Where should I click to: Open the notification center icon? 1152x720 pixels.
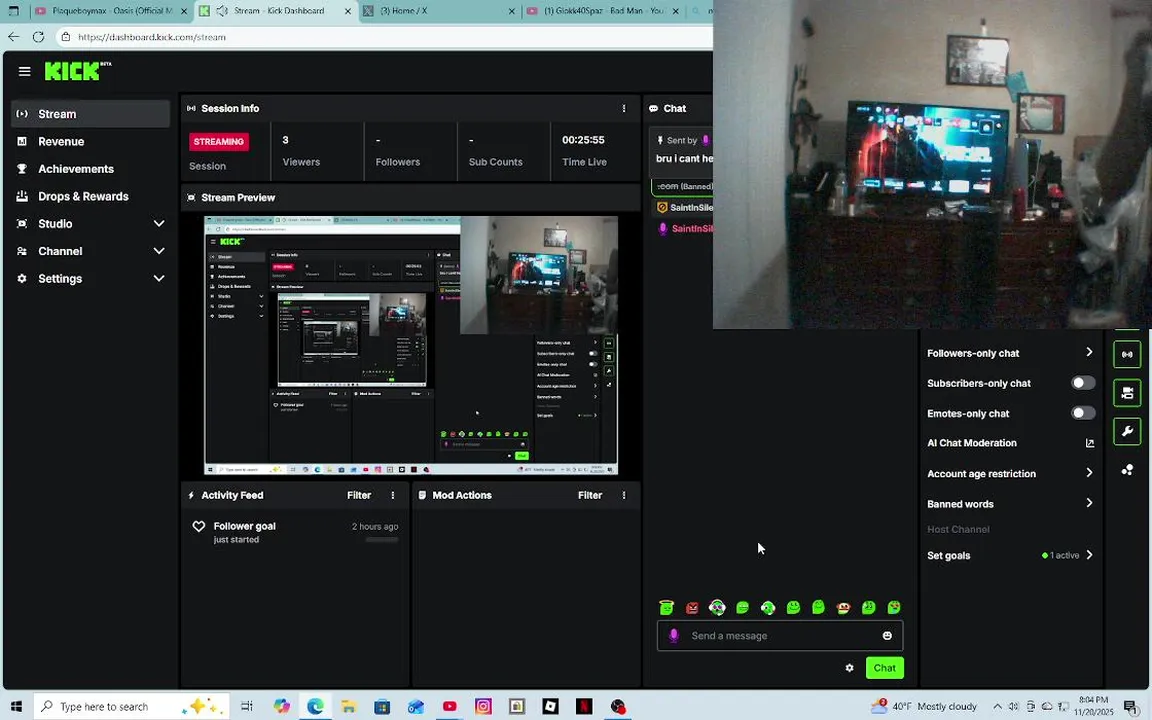pyautogui.click(x=1130, y=706)
